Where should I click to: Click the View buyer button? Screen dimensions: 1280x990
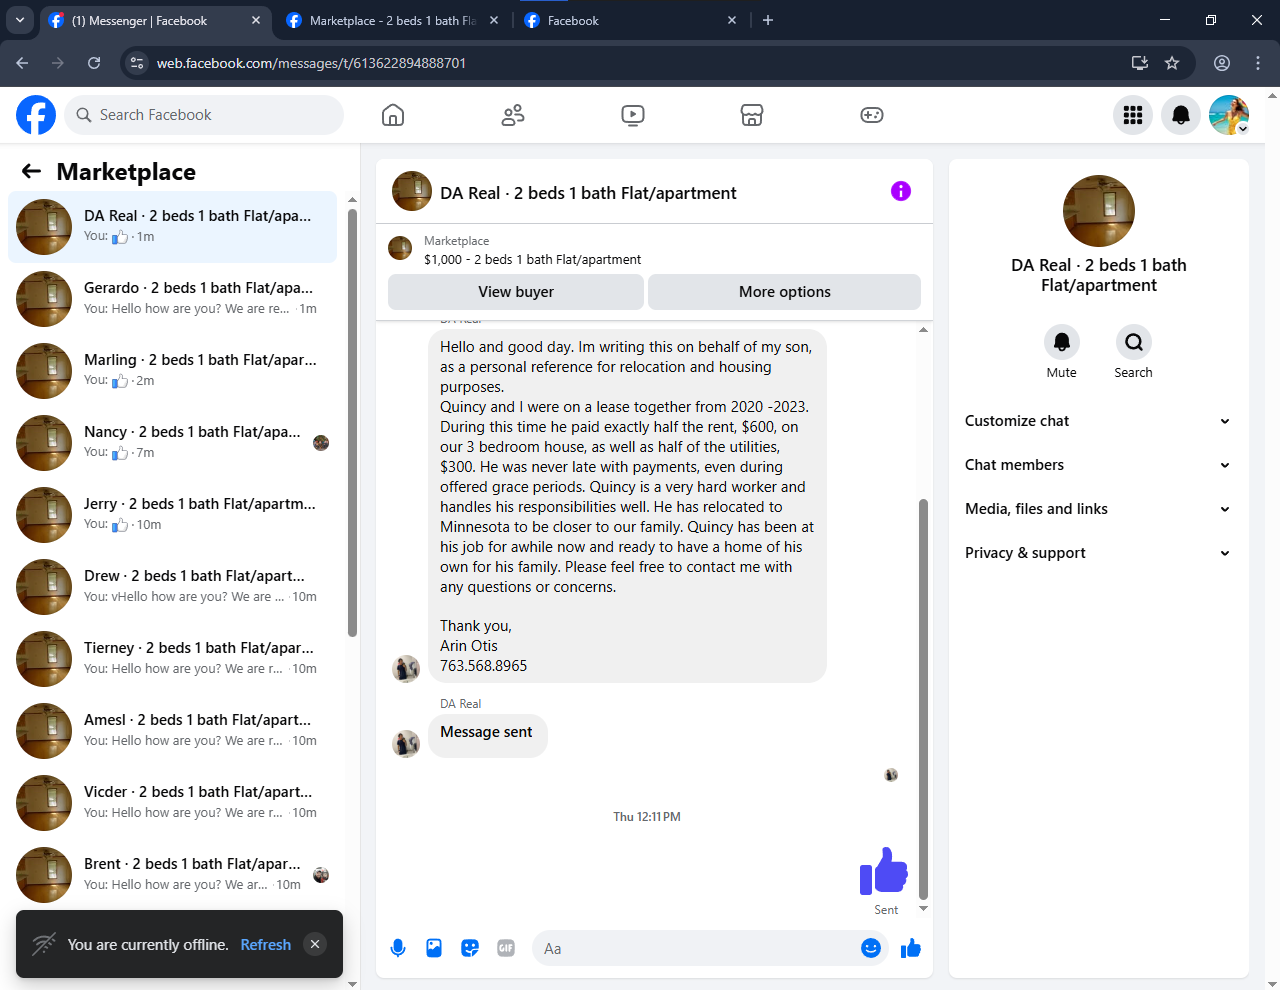(x=516, y=292)
